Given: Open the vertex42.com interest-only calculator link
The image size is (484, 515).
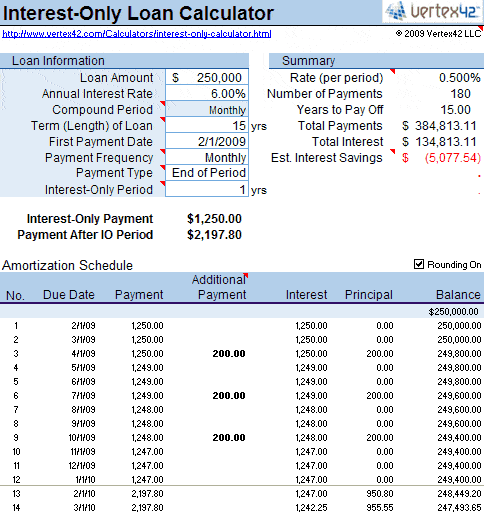Looking at the screenshot, I should [137, 34].
